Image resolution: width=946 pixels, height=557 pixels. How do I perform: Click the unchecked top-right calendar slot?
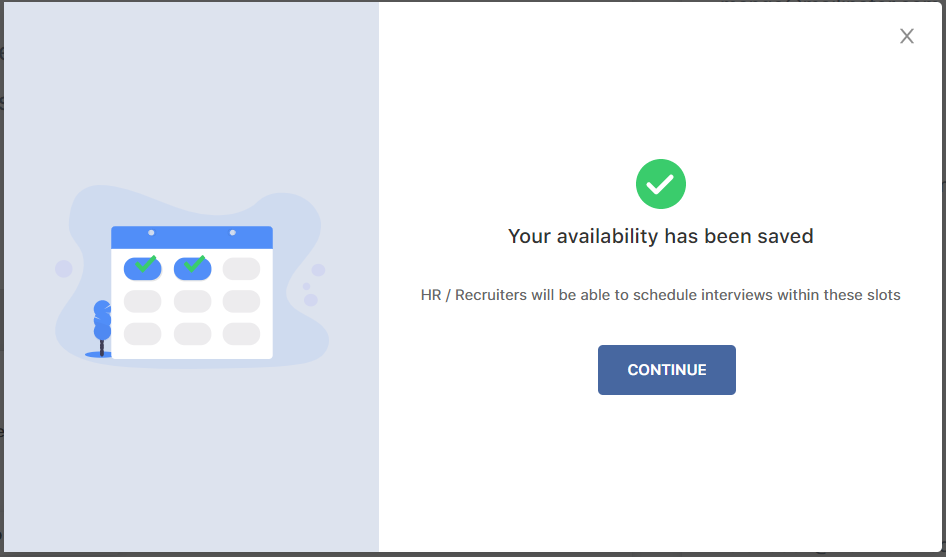point(241,268)
